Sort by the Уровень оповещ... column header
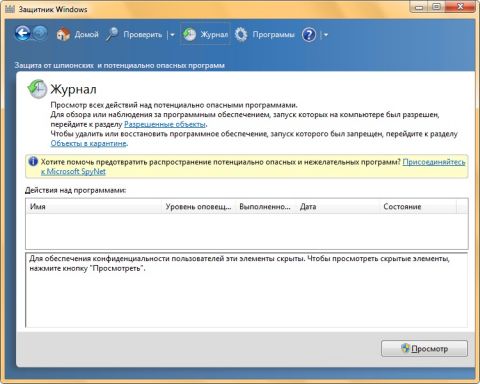Viewport: 480px width, 384px height. (x=199, y=207)
